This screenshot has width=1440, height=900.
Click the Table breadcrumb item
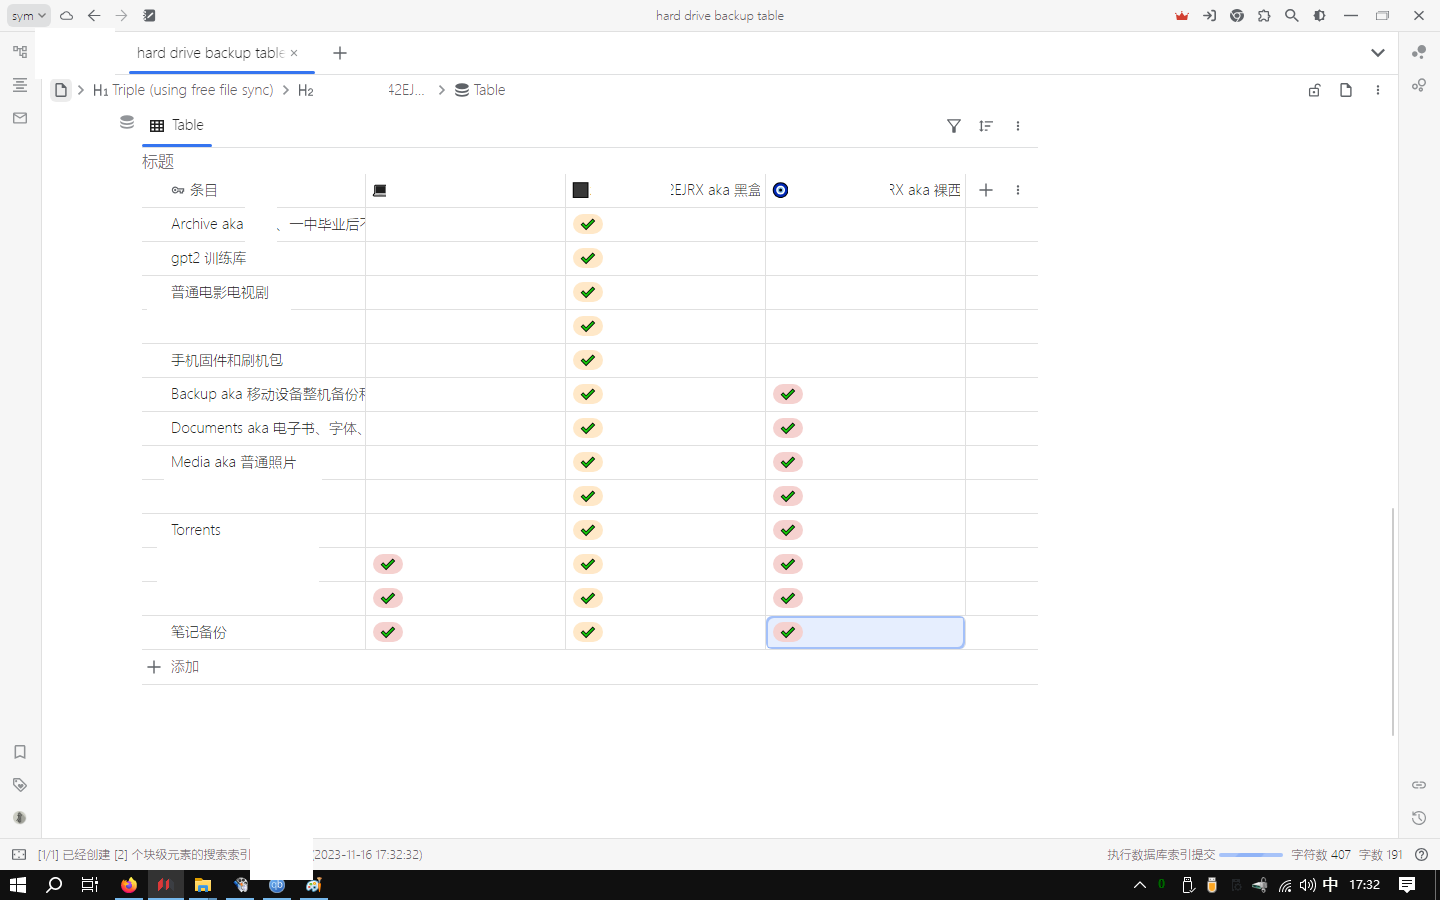click(480, 90)
